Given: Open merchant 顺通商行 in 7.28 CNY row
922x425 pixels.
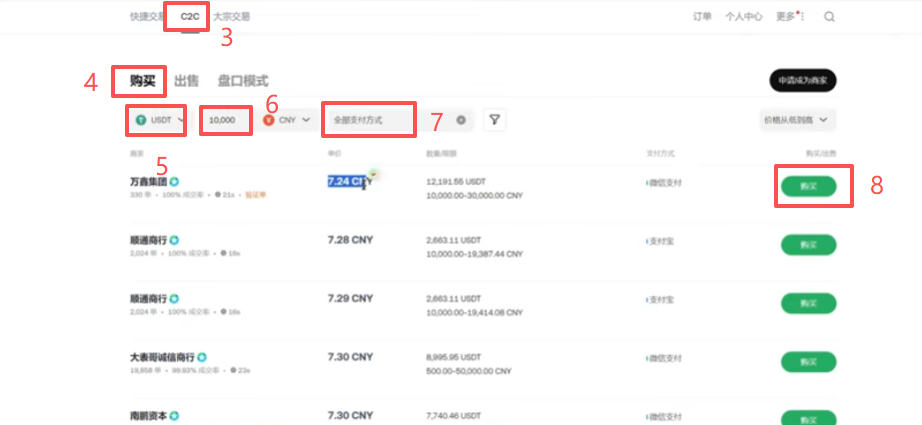Looking at the screenshot, I should tap(148, 240).
